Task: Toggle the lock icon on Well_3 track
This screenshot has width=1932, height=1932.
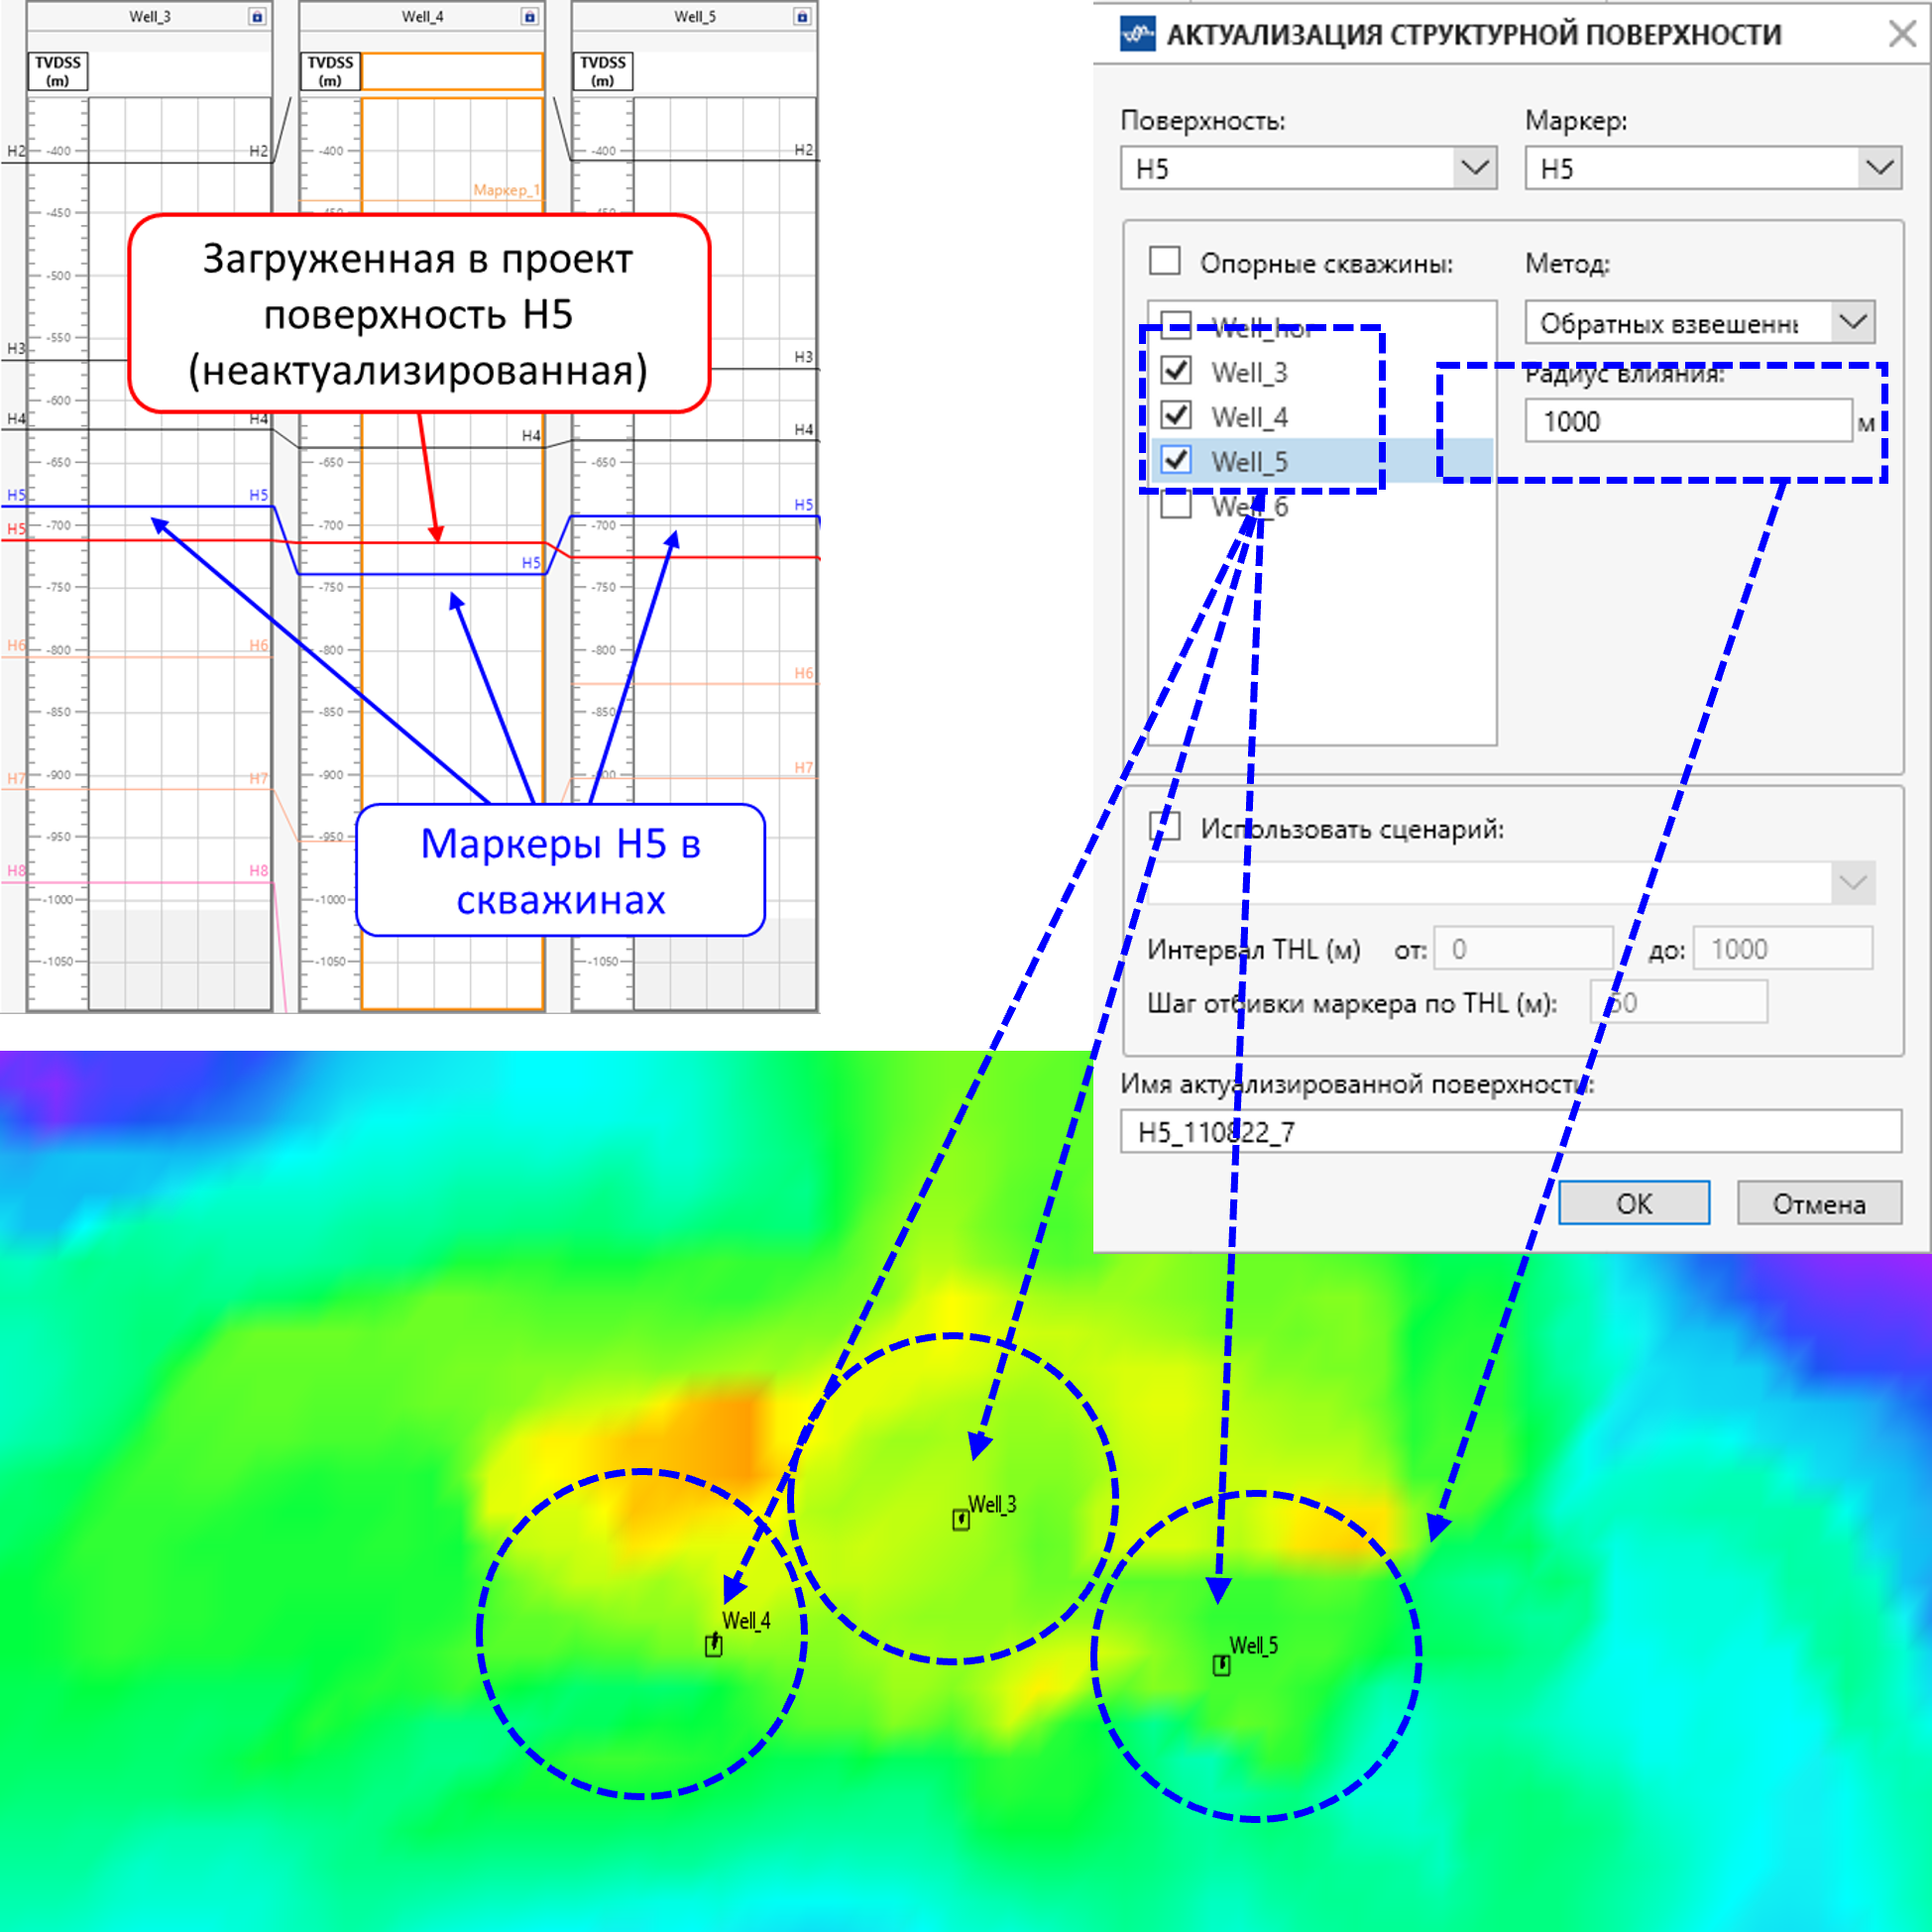Action: click(257, 17)
